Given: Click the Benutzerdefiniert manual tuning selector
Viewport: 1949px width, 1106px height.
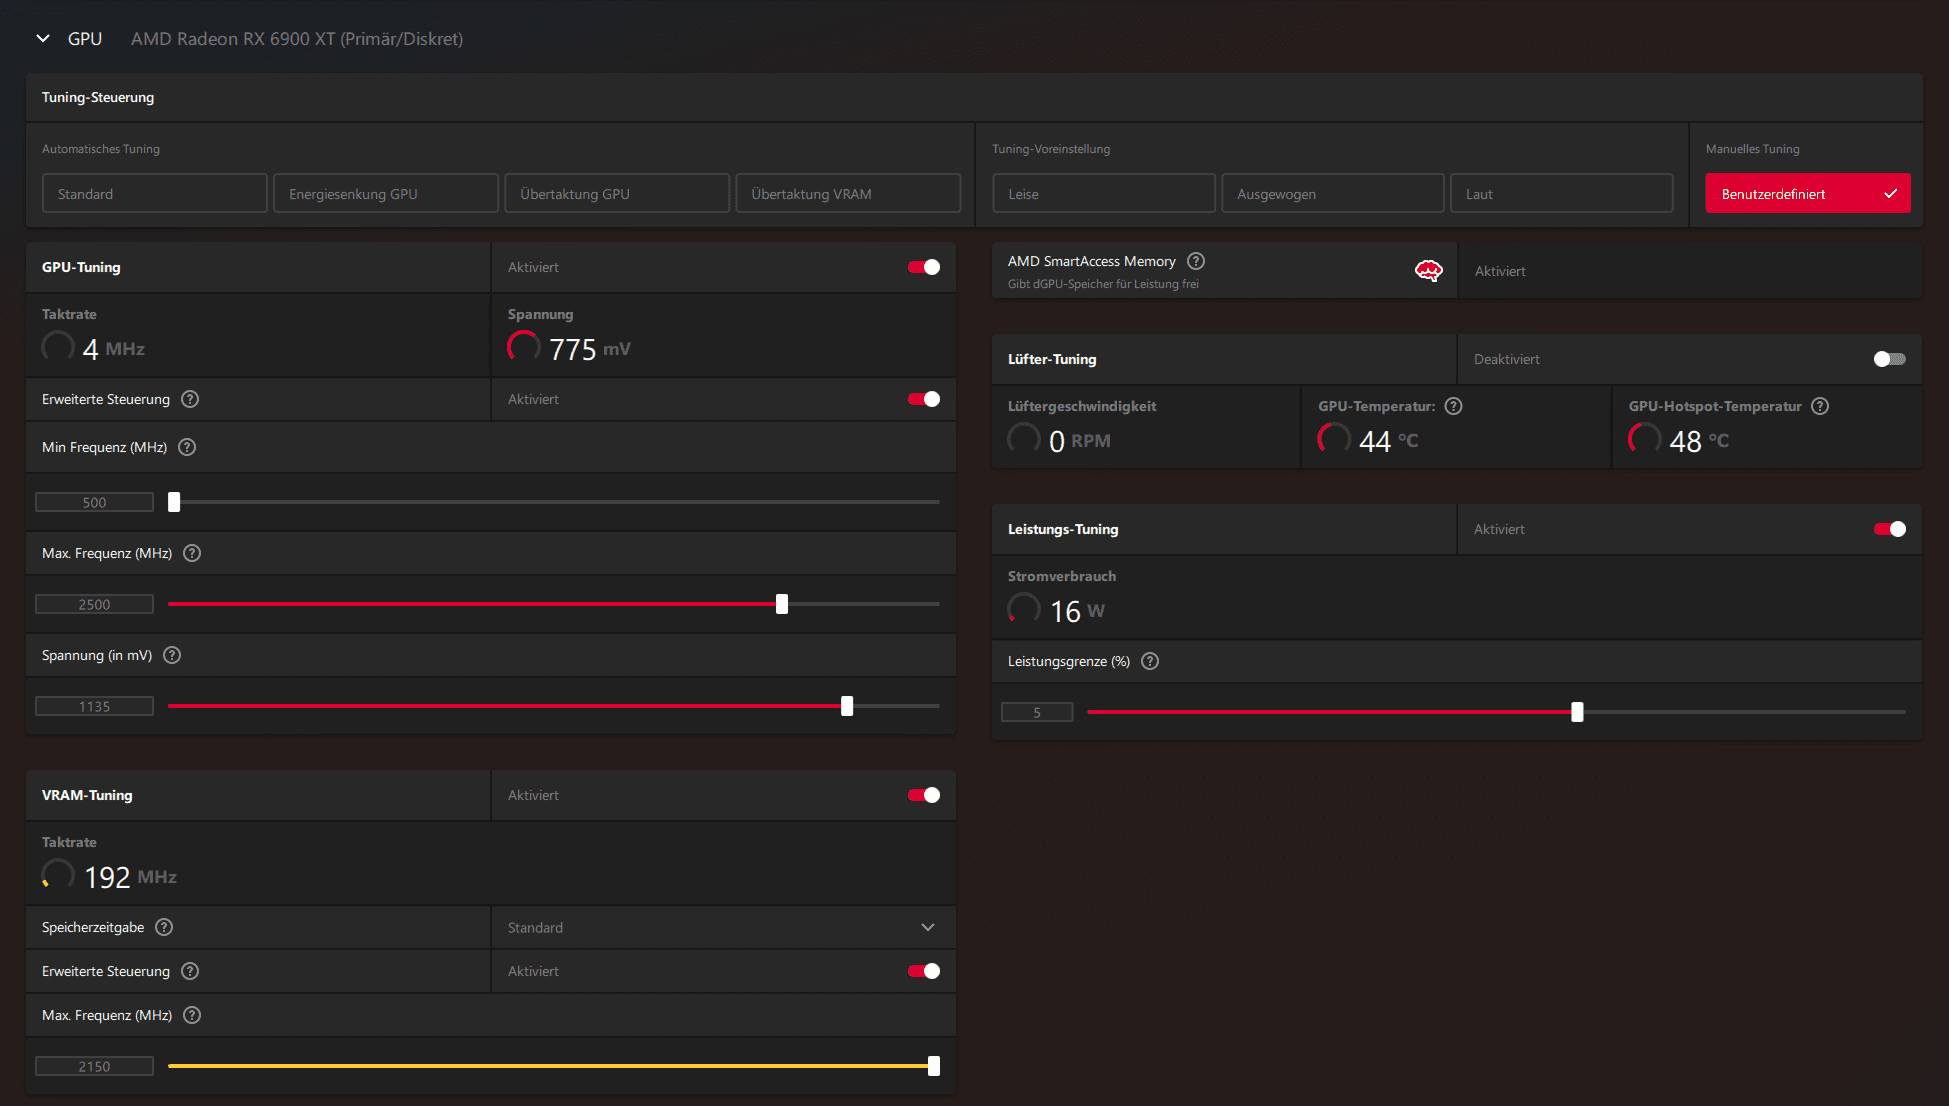Looking at the screenshot, I should click(x=1807, y=194).
